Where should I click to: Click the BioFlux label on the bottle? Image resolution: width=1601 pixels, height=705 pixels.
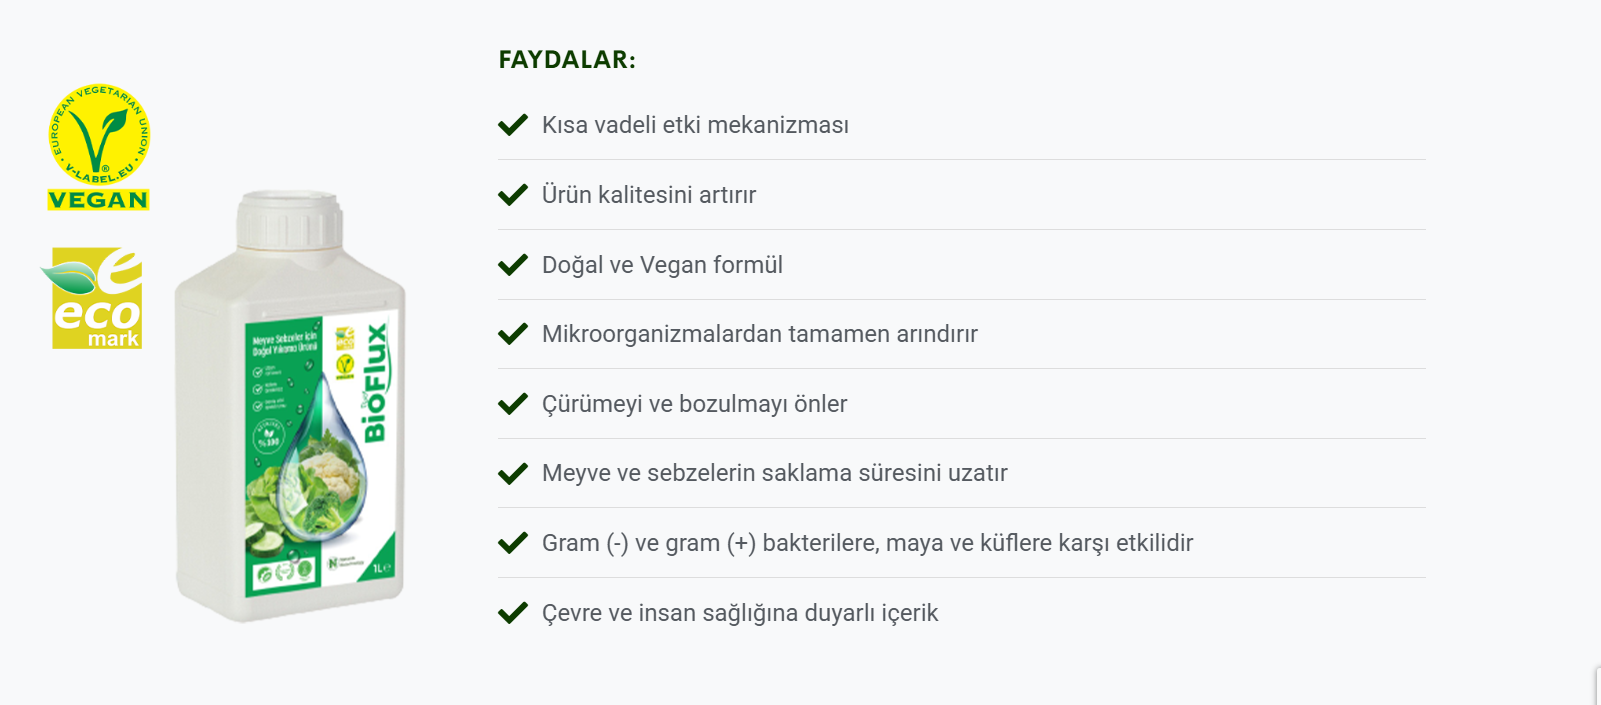(375, 382)
